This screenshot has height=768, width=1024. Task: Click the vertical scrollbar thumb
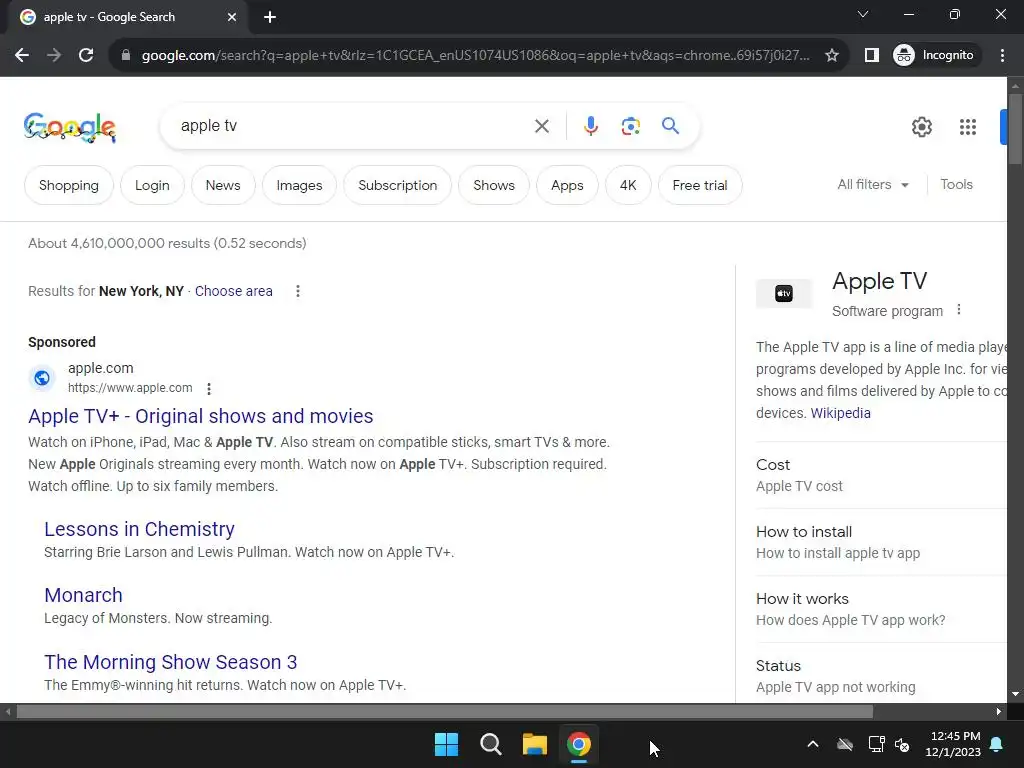click(1015, 129)
